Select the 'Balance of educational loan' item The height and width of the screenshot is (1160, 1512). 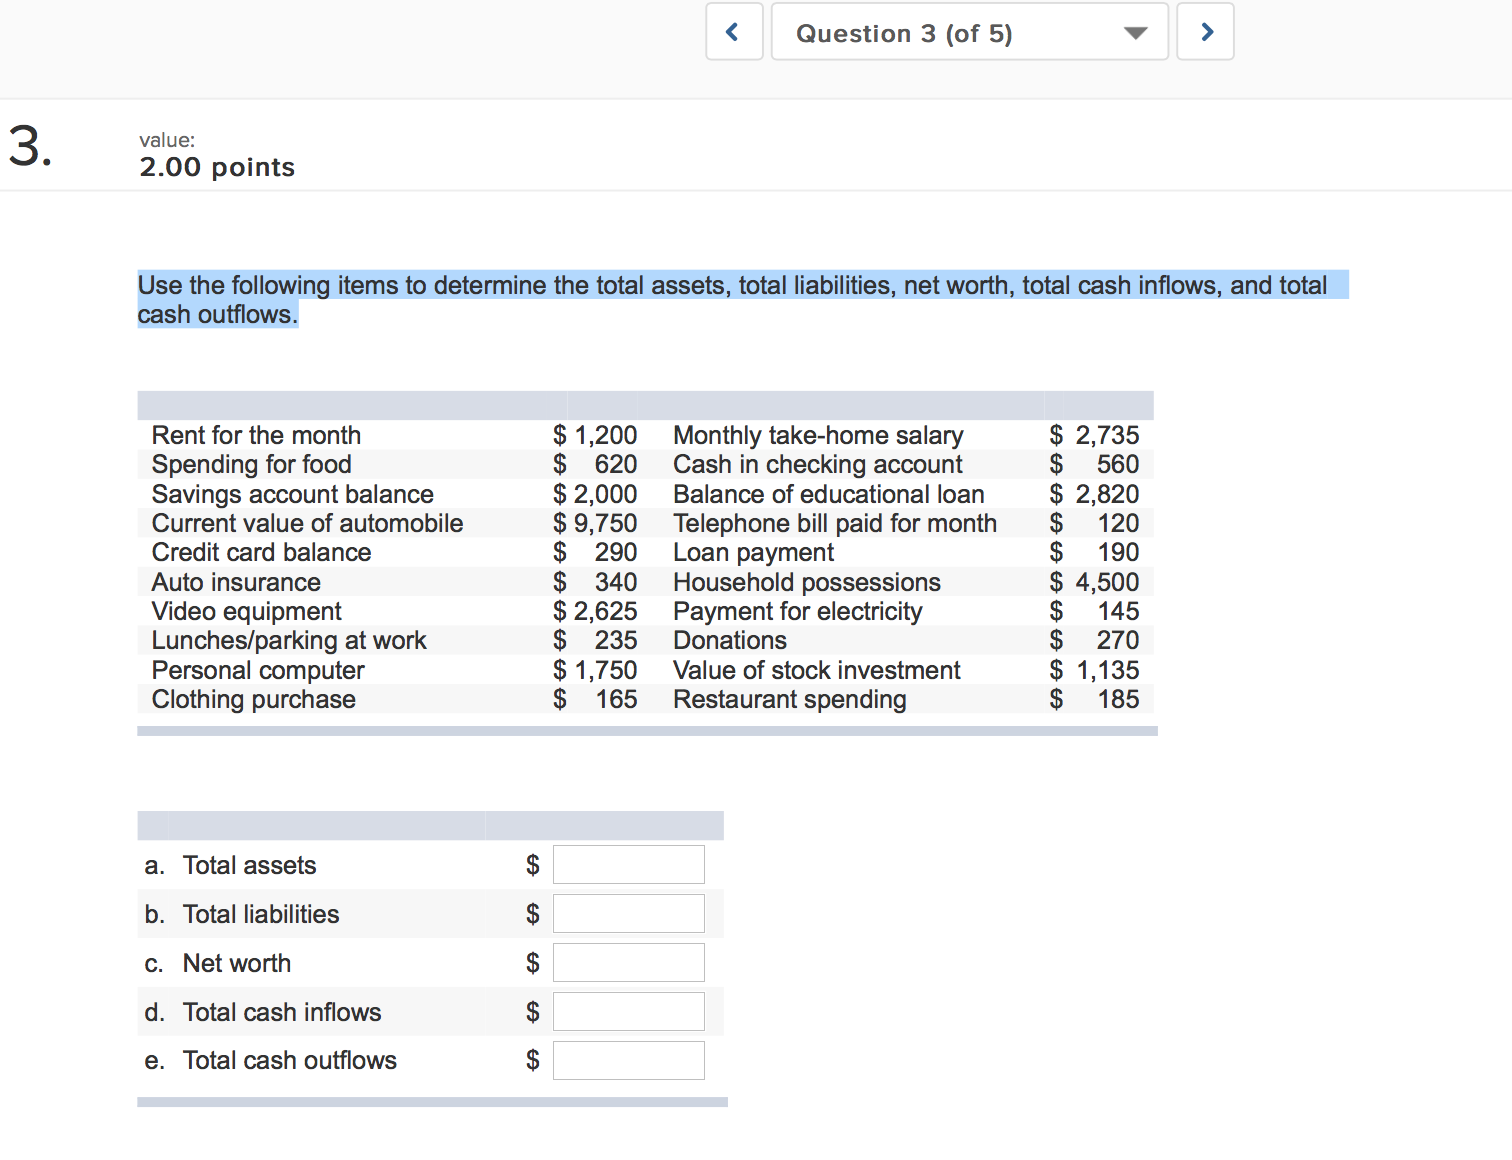(x=828, y=495)
